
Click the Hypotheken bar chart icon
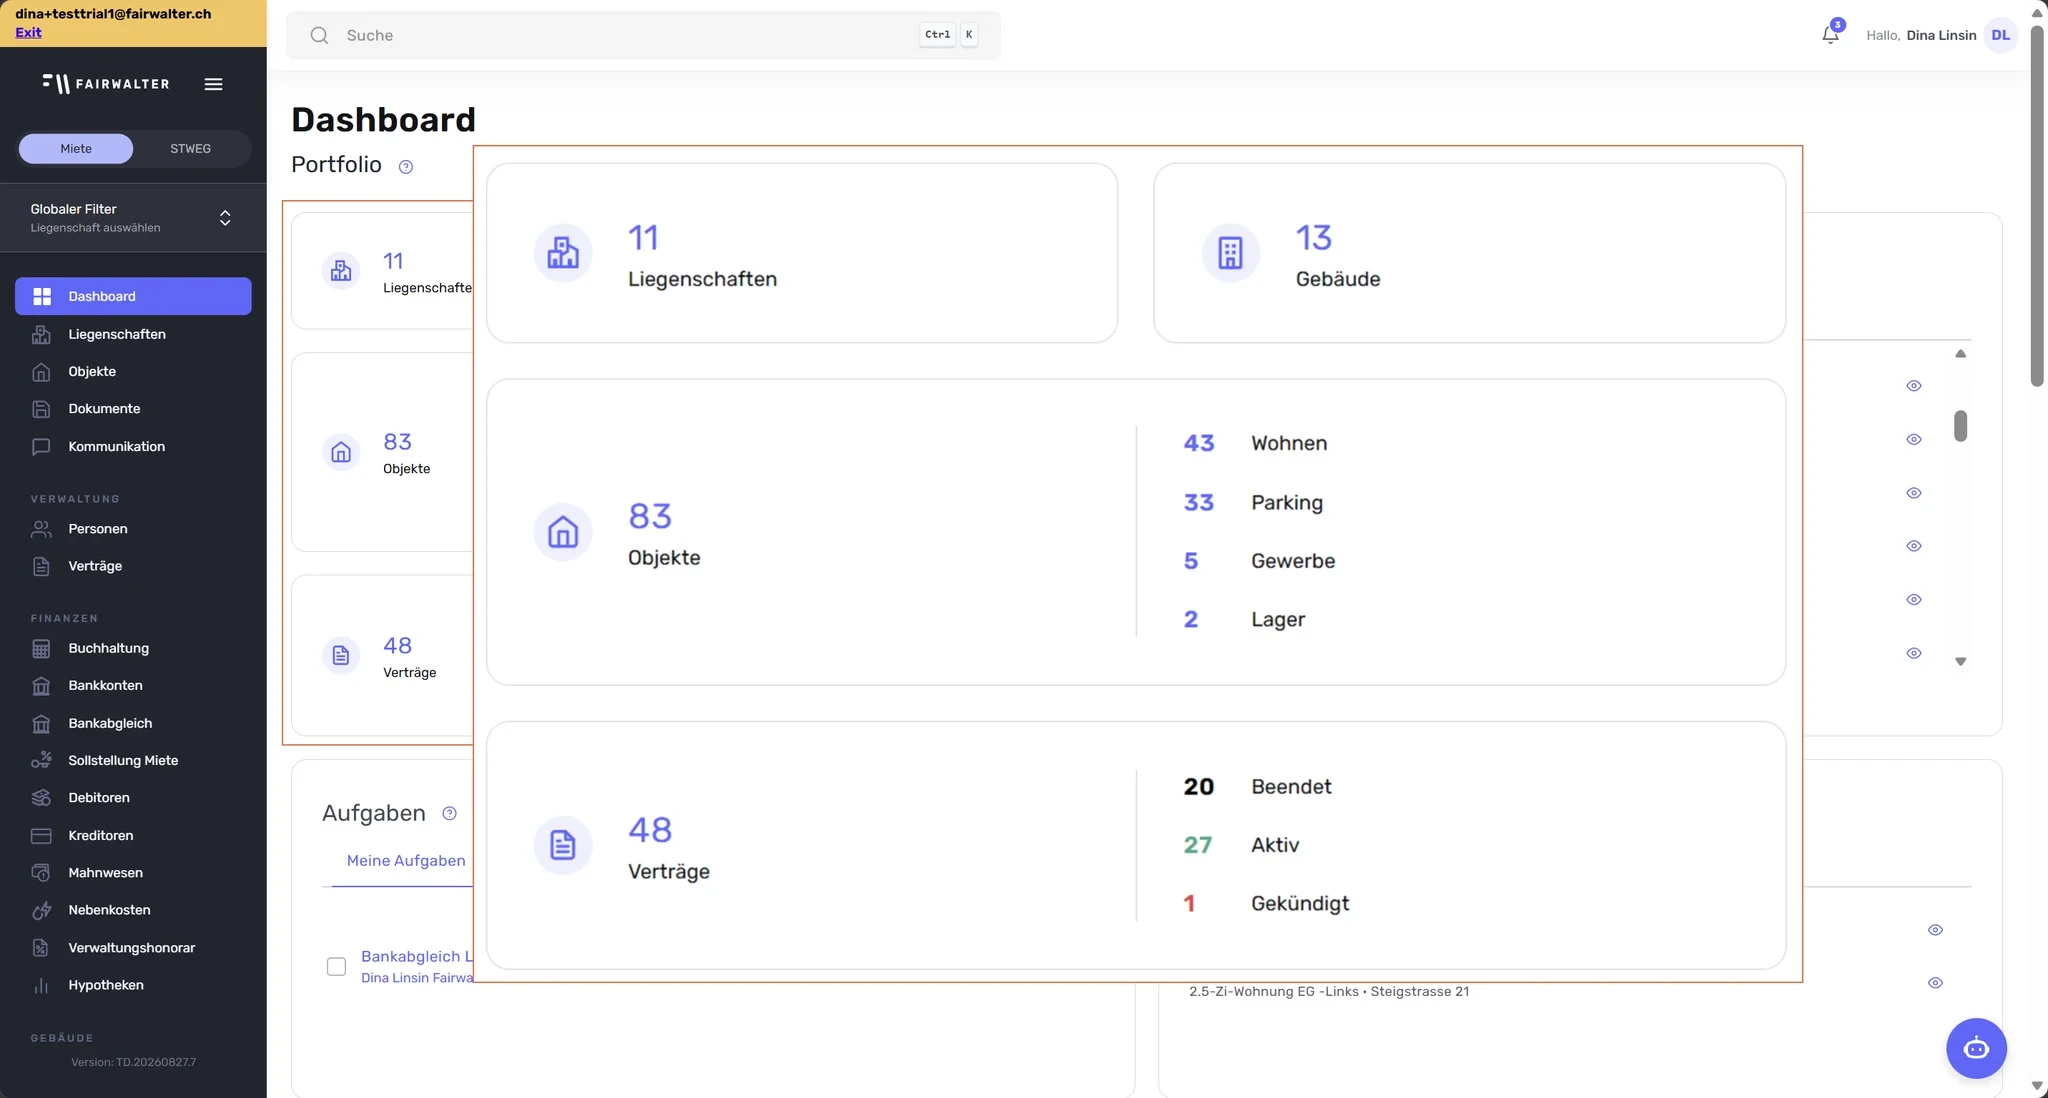pos(41,985)
